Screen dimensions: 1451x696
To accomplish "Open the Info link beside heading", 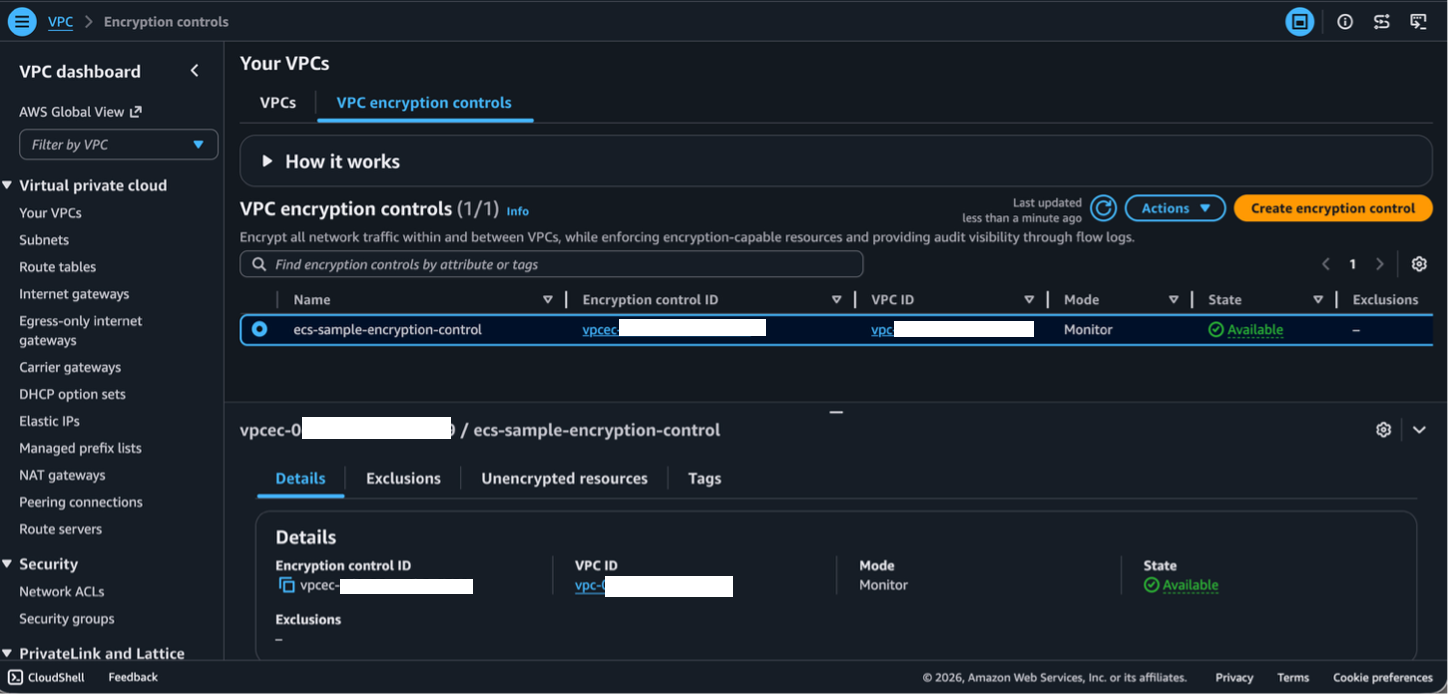I will coord(518,211).
